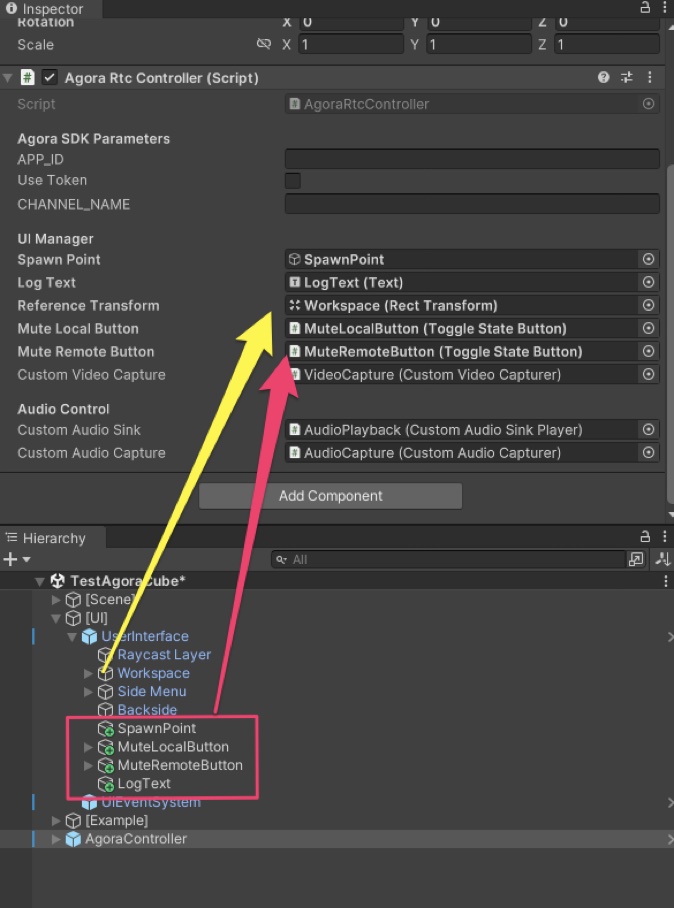The image size is (674, 908).
Task: Select LogText in Hierarchy
Action: 144,783
